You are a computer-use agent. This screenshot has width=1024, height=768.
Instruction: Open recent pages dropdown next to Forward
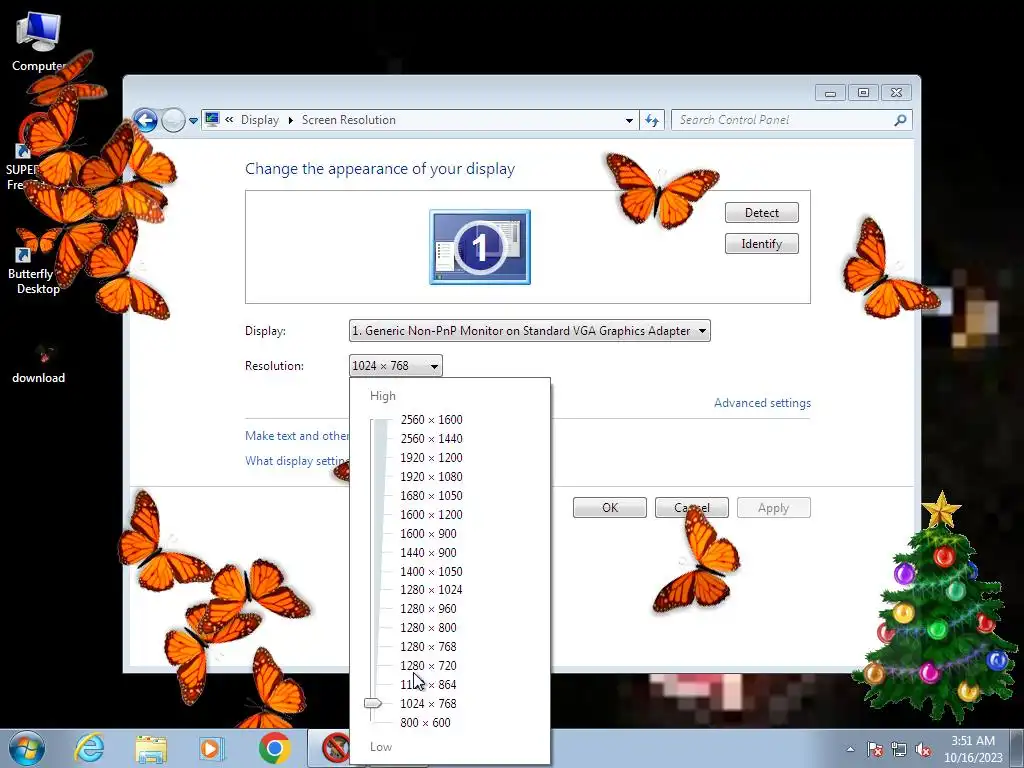[x=193, y=121]
